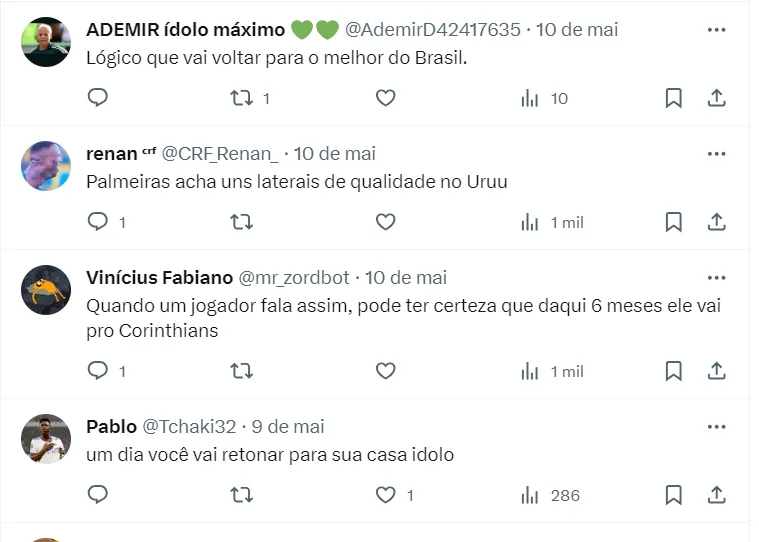
Task: Unlike Pablo's tweet with one like
Action: (x=385, y=495)
